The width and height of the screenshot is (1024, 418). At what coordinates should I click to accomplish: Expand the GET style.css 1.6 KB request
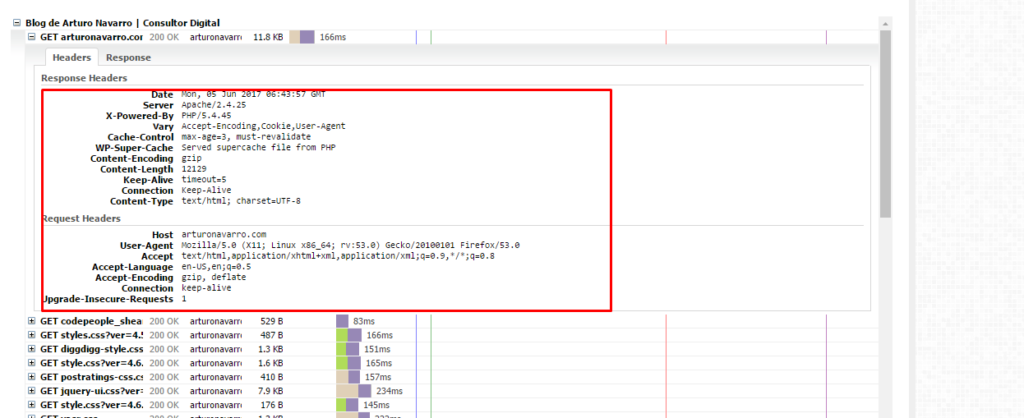tap(31, 362)
